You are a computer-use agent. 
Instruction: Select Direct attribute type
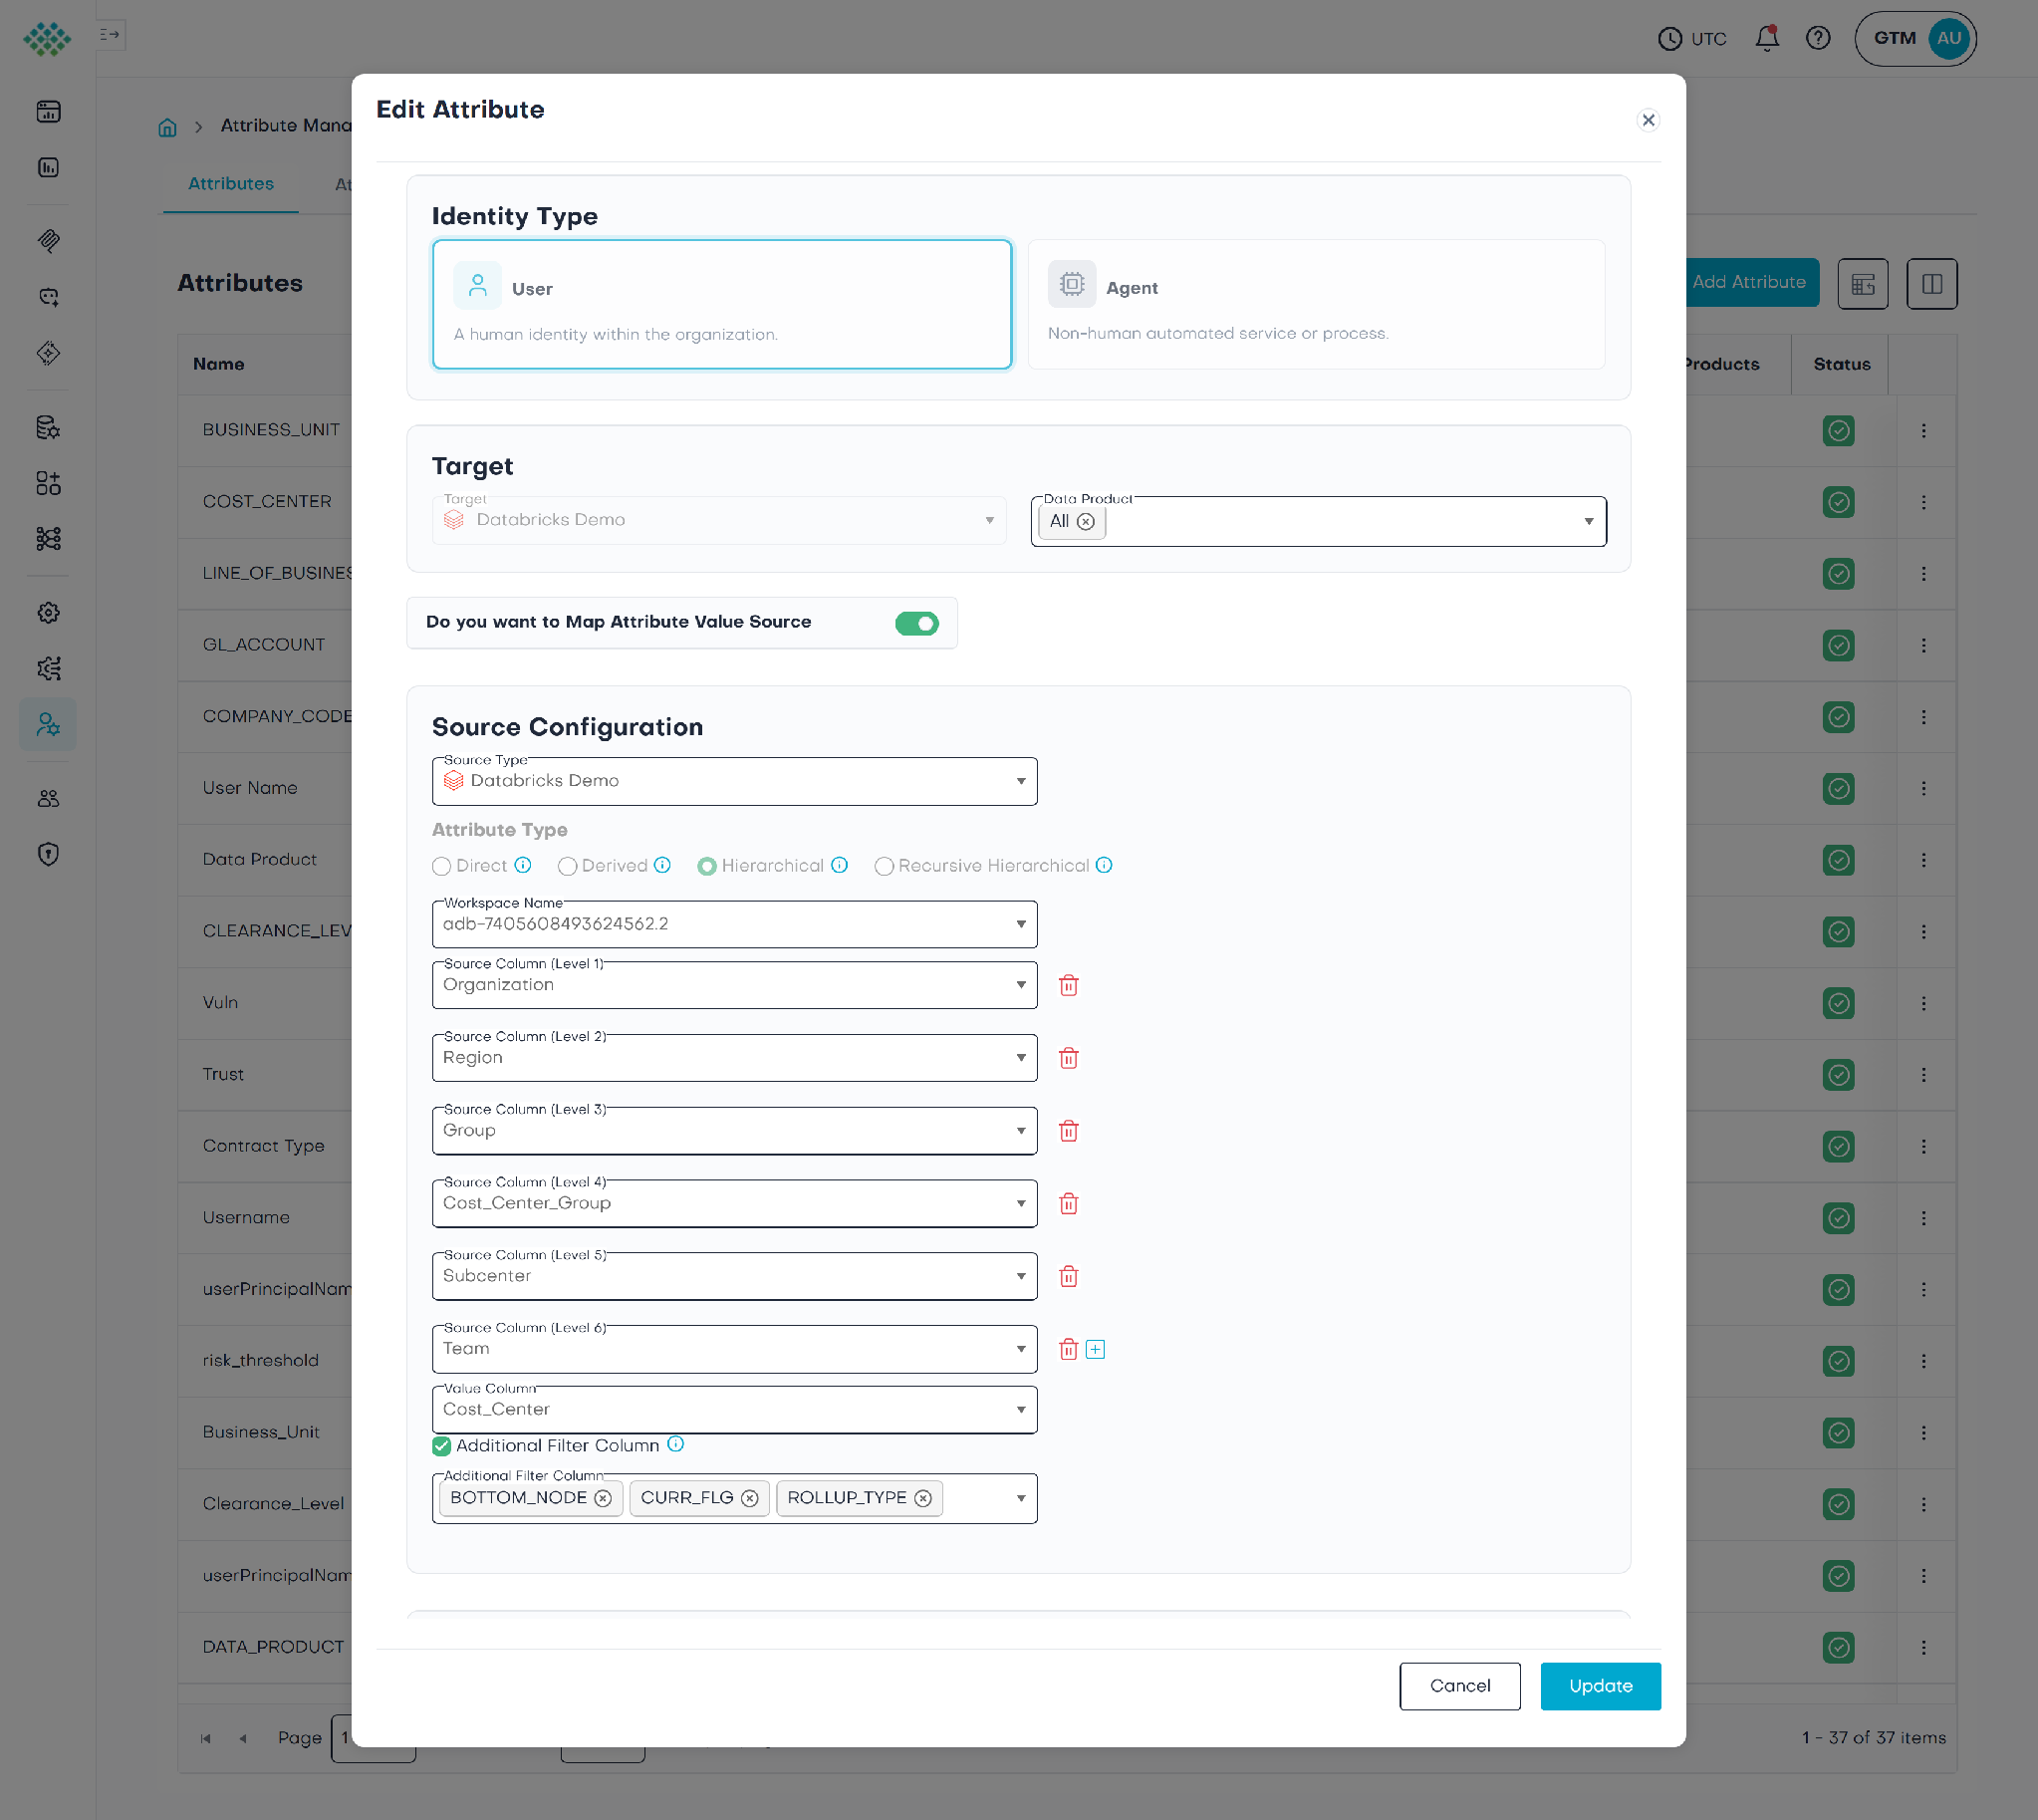441,866
